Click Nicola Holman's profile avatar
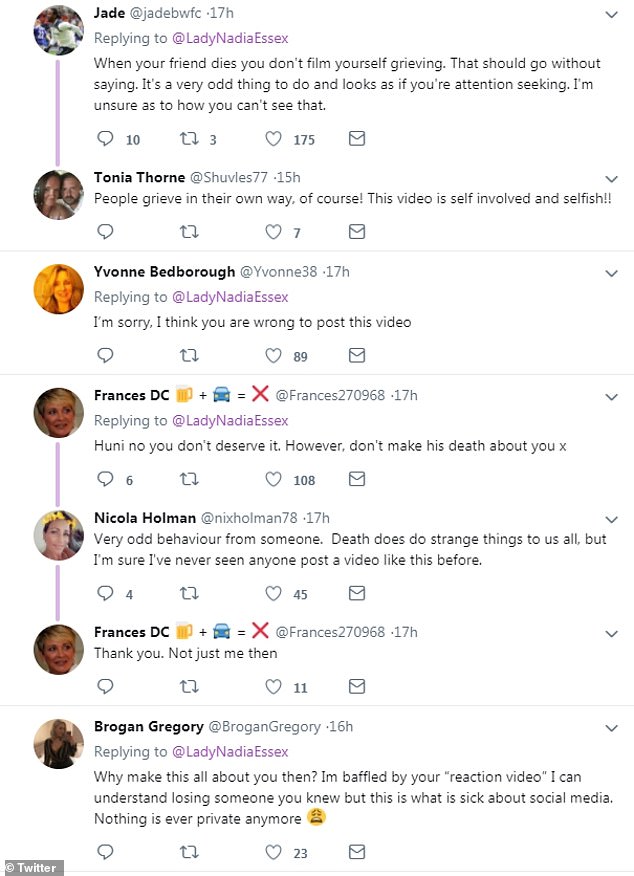The height and width of the screenshot is (876, 634). (59, 535)
